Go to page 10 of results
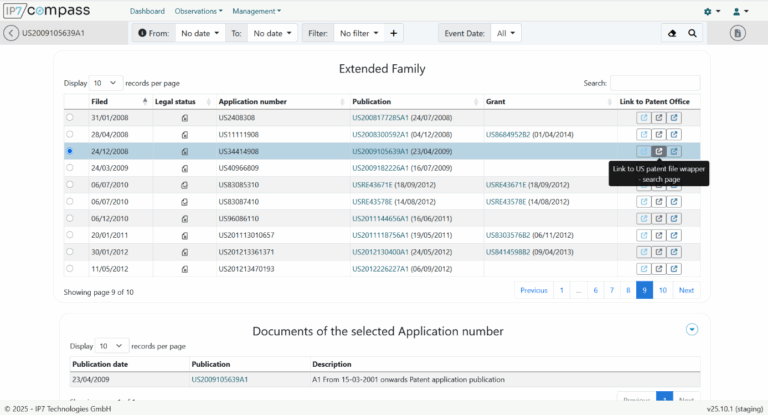Image resolution: width=768 pixels, height=415 pixels. (662, 290)
